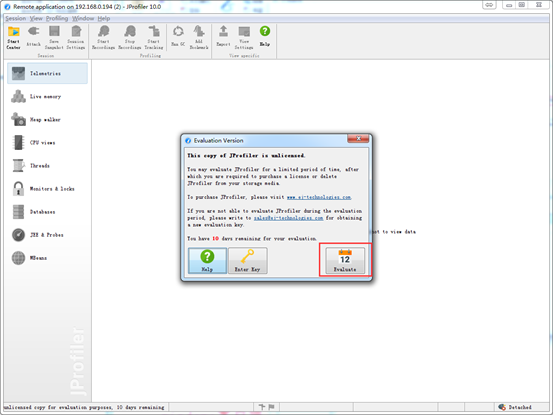Click Add Bookmark in the toolbar

199,37
